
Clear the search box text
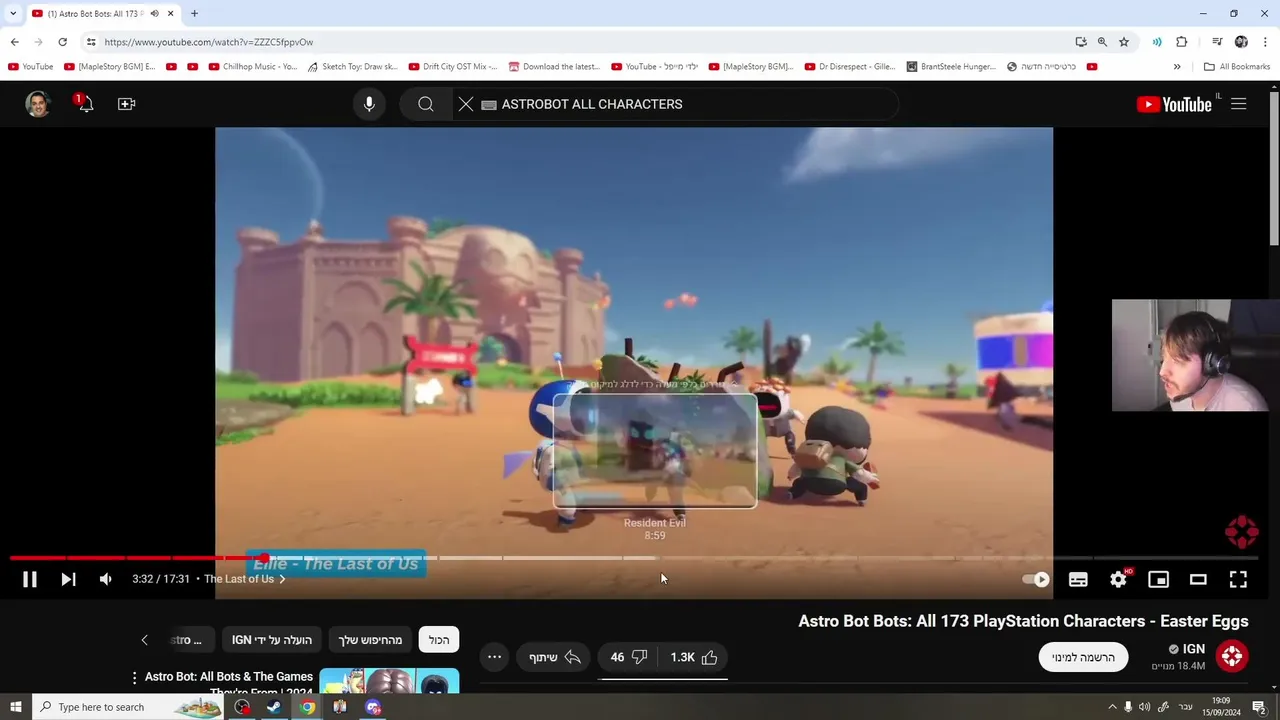pos(466,104)
